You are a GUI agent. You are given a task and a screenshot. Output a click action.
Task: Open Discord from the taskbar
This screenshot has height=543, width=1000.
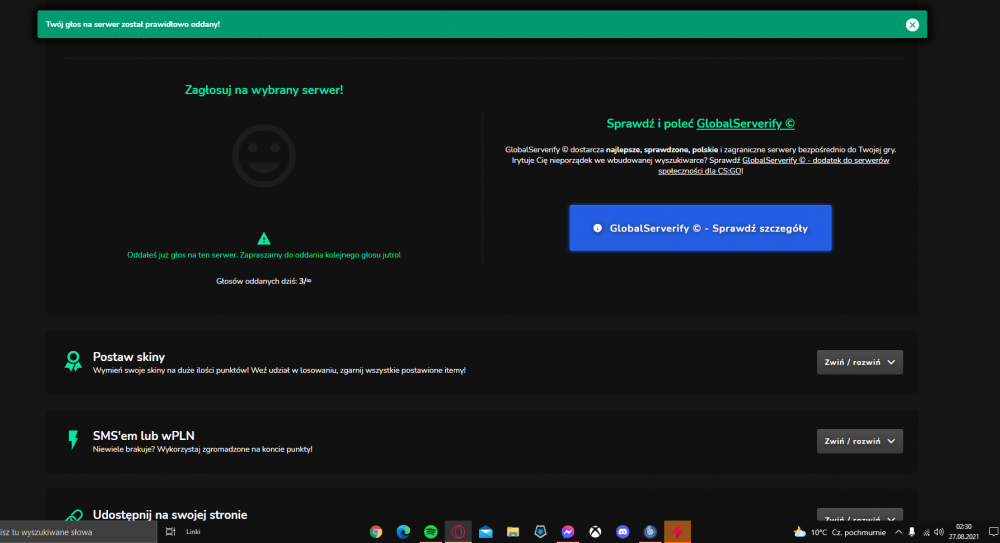[x=622, y=532]
